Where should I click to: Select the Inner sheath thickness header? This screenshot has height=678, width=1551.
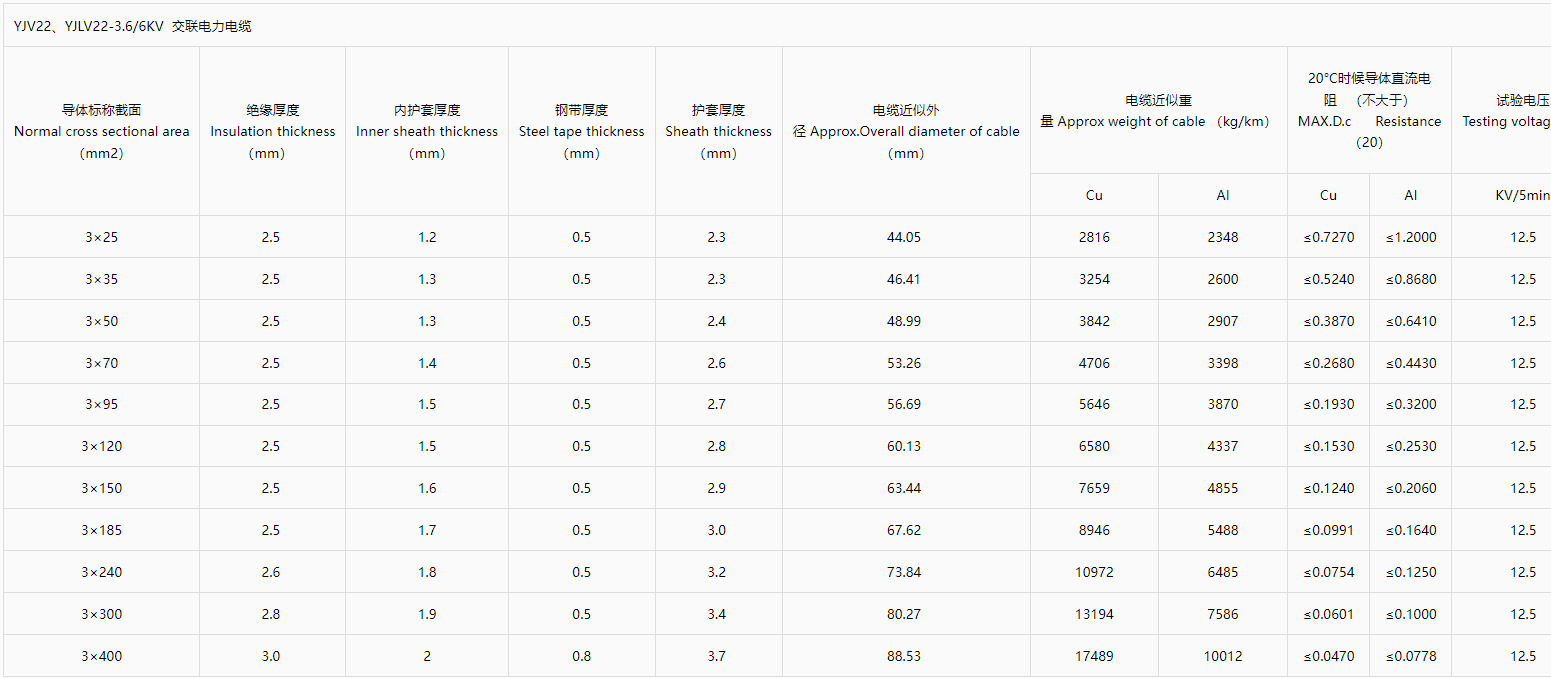pos(427,131)
